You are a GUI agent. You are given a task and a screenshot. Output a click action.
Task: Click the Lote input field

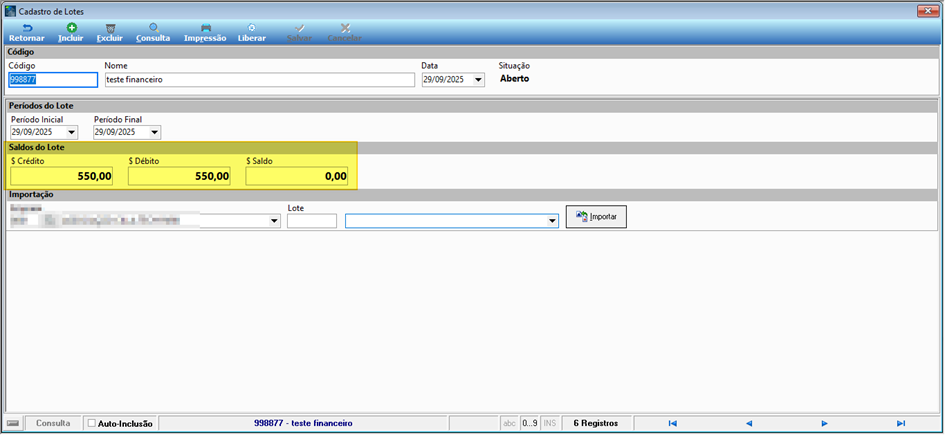(312, 221)
